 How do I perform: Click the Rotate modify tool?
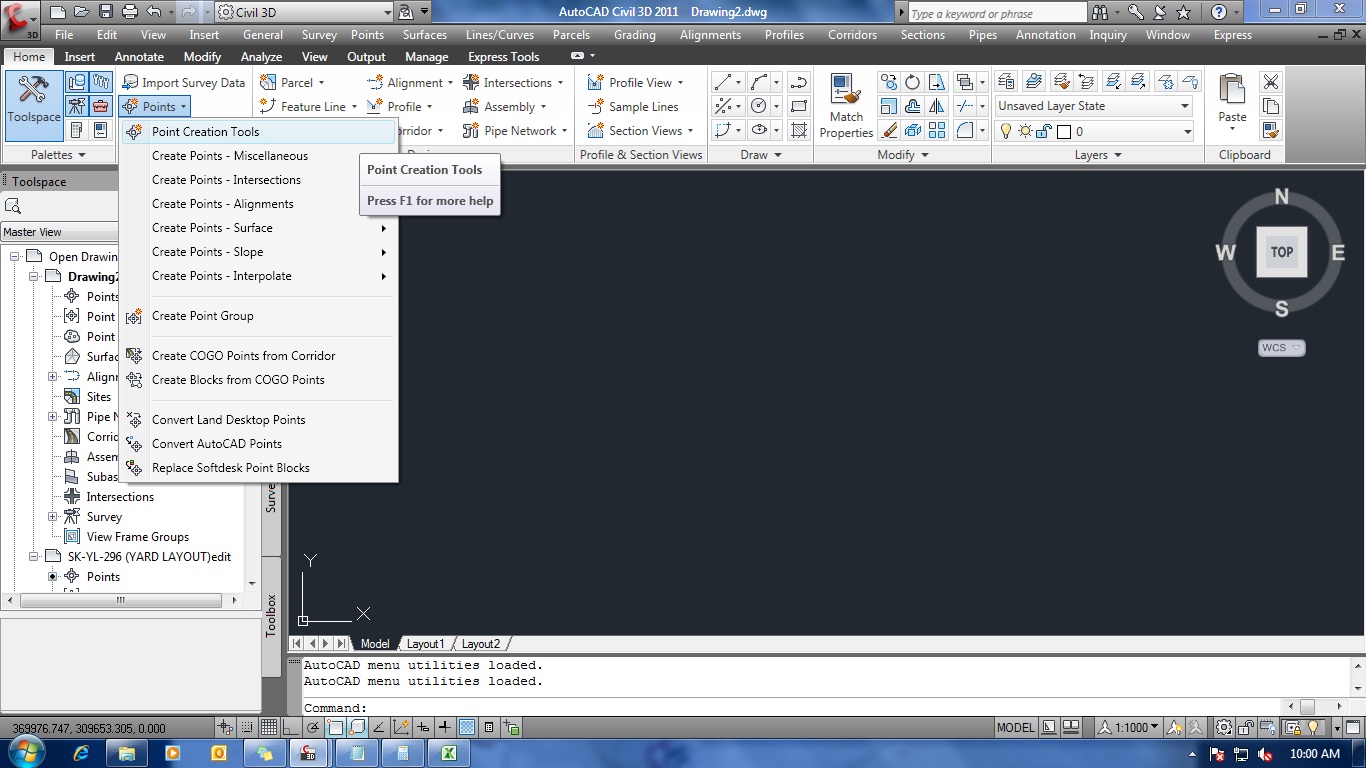912,82
